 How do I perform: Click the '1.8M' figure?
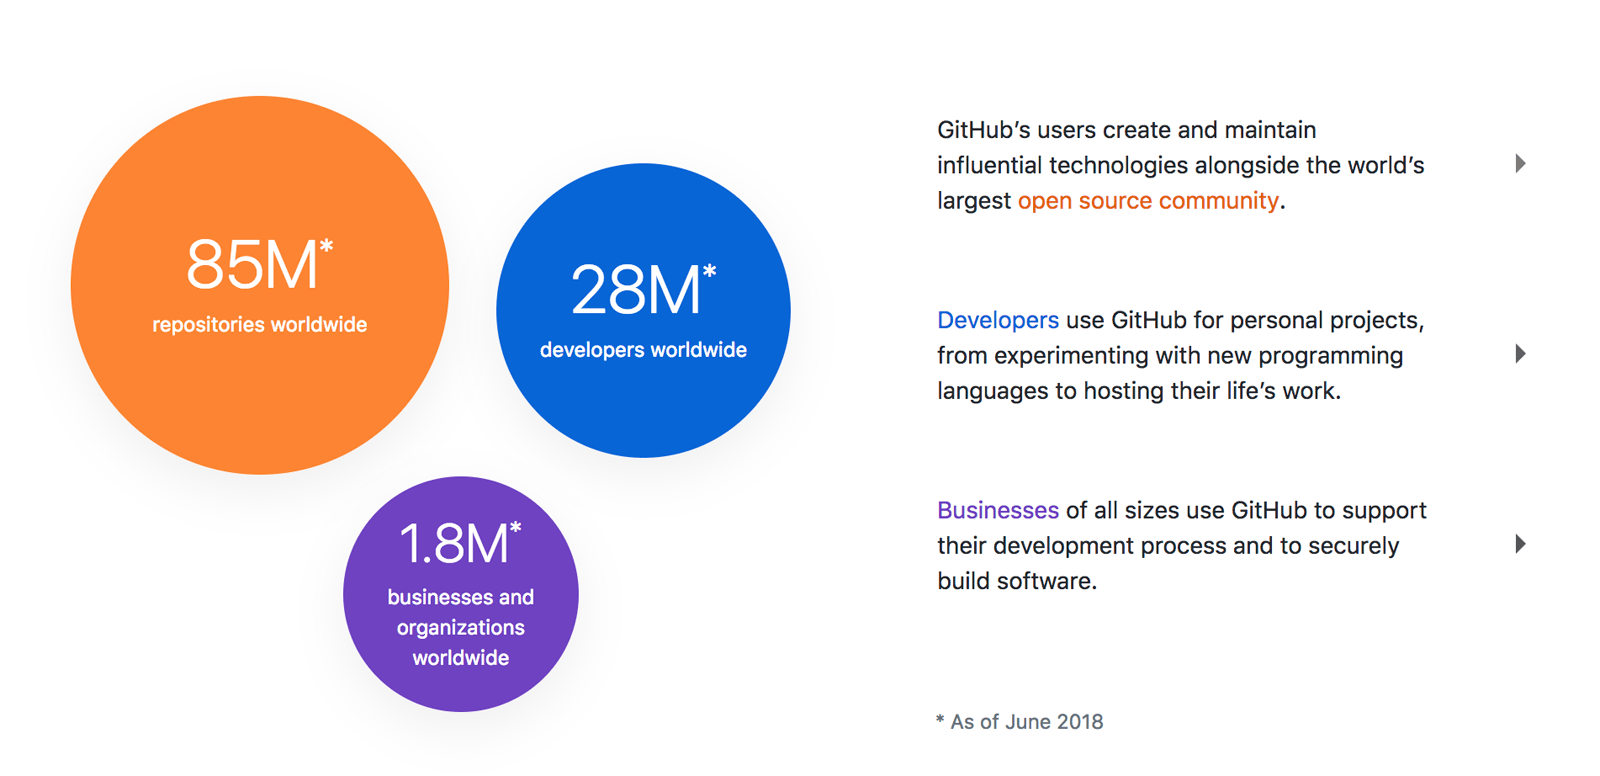click(x=460, y=544)
